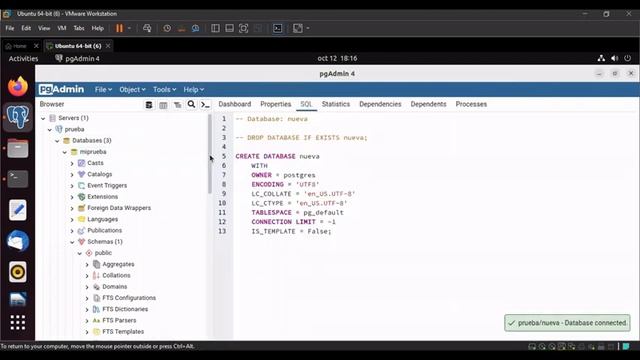Viewport: 640px width, 360px height.
Task: Collapse the Databases (3) node
Action: click(x=57, y=141)
